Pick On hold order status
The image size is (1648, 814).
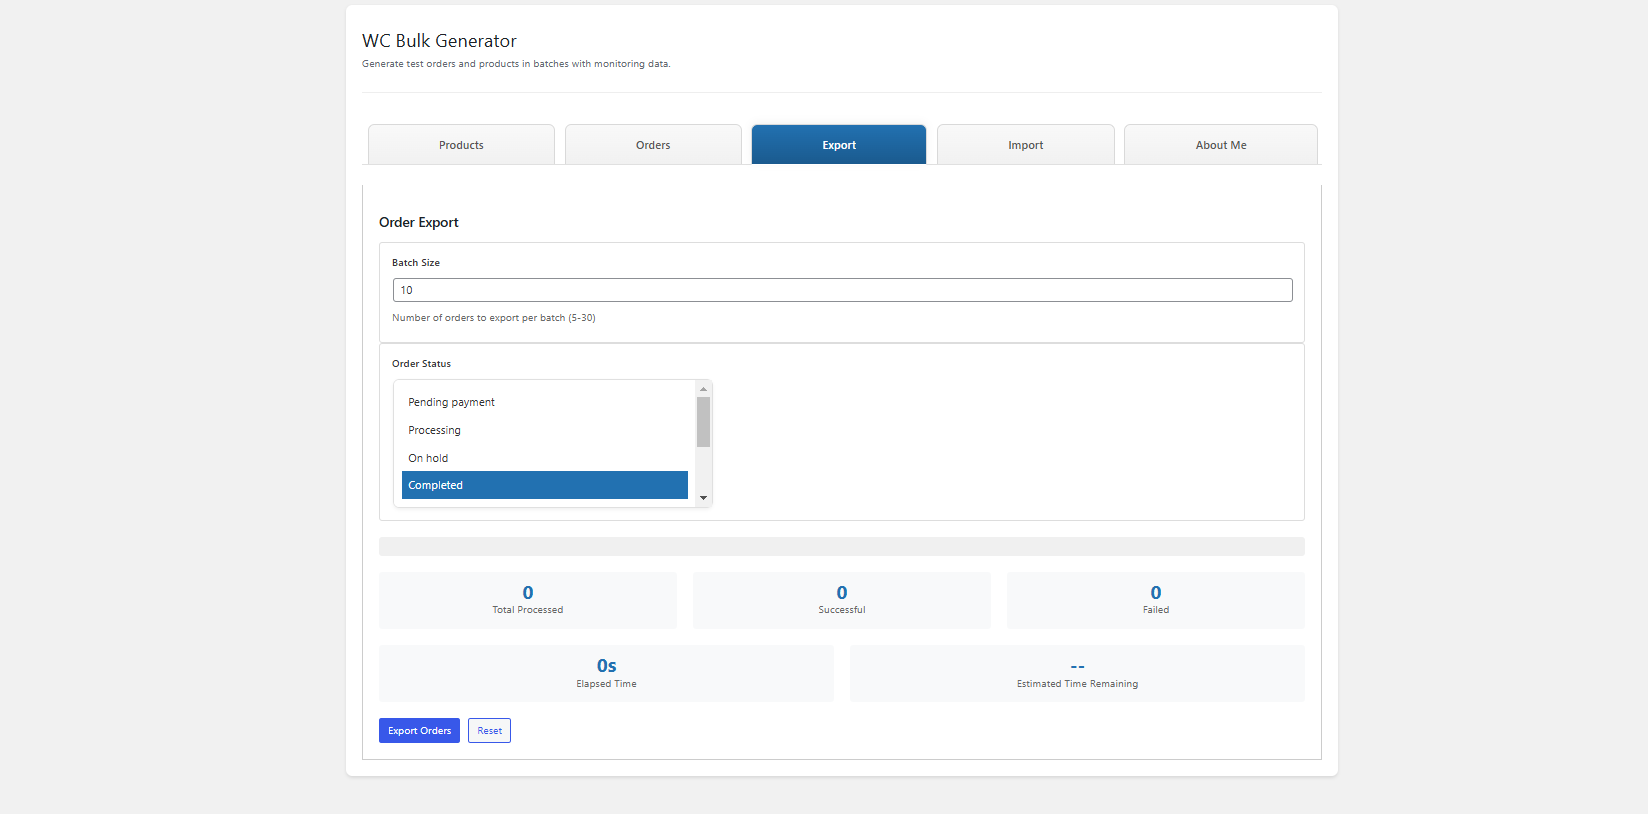pos(545,458)
